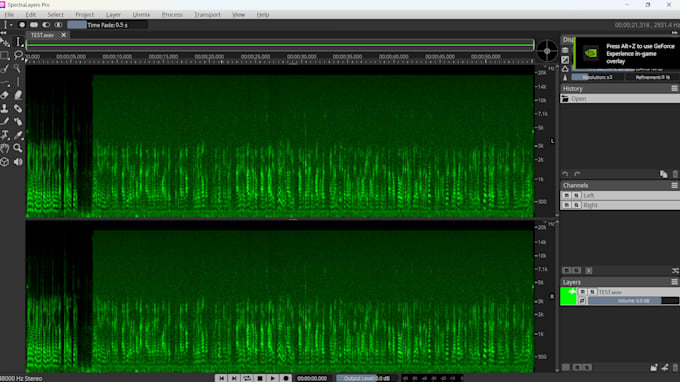Screen dimensions: 680x382
Task: Enable loop playback in transport
Action: [x=247, y=378]
